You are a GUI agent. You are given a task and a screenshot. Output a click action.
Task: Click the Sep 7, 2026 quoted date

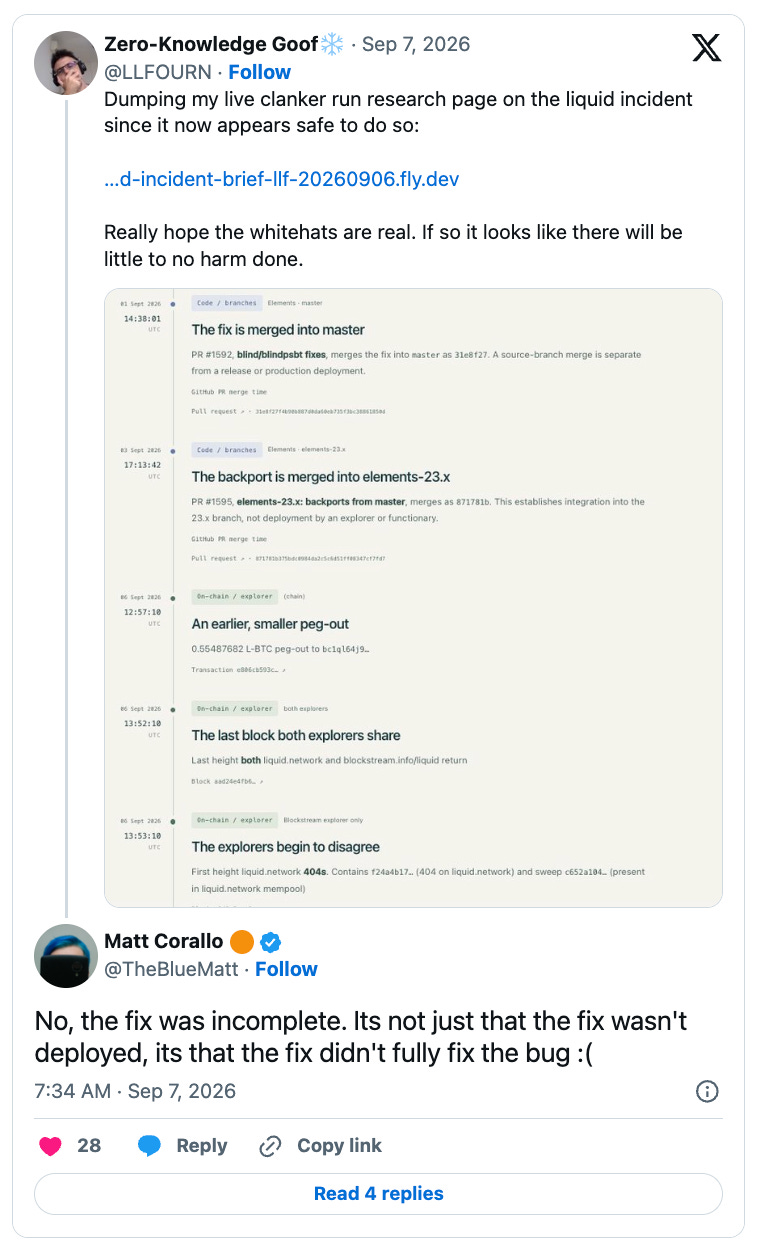416,45
